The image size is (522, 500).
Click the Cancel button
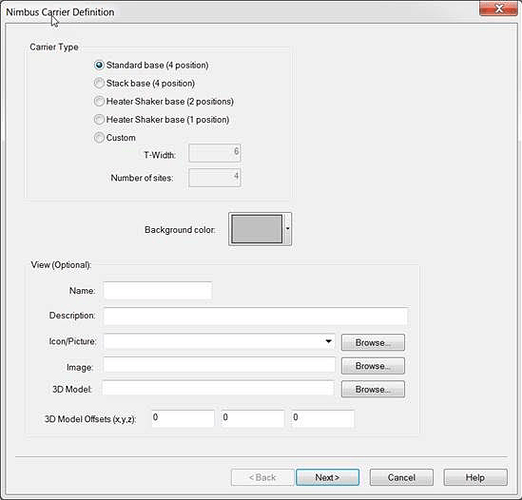pos(401,477)
